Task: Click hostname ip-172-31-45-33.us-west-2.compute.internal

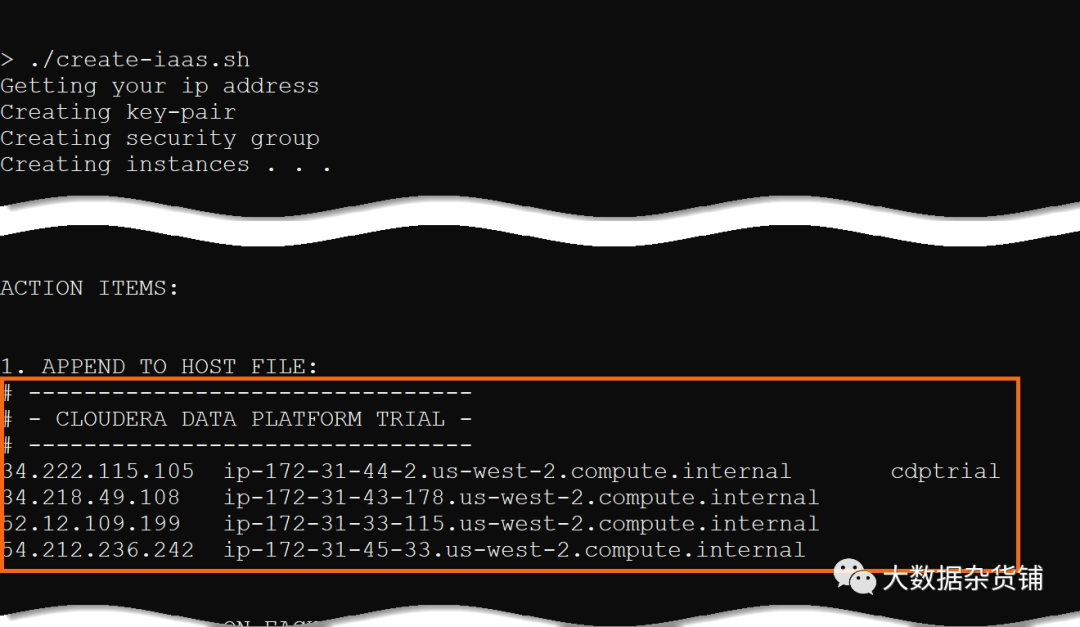Action: (514, 551)
